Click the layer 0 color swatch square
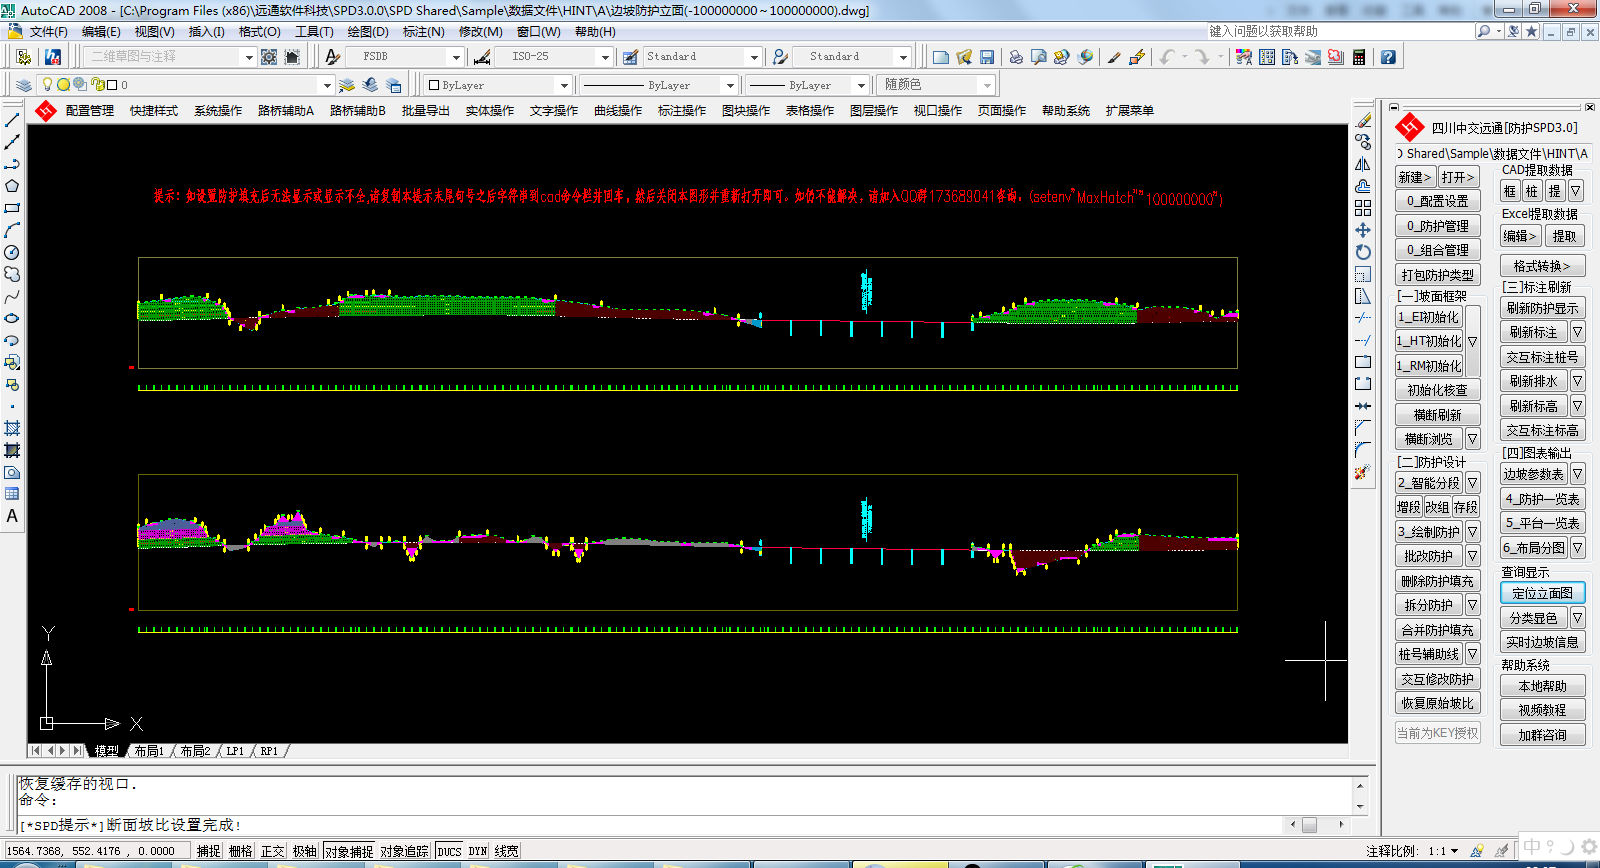This screenshot has width=1600, height=868. click(112, 85)
